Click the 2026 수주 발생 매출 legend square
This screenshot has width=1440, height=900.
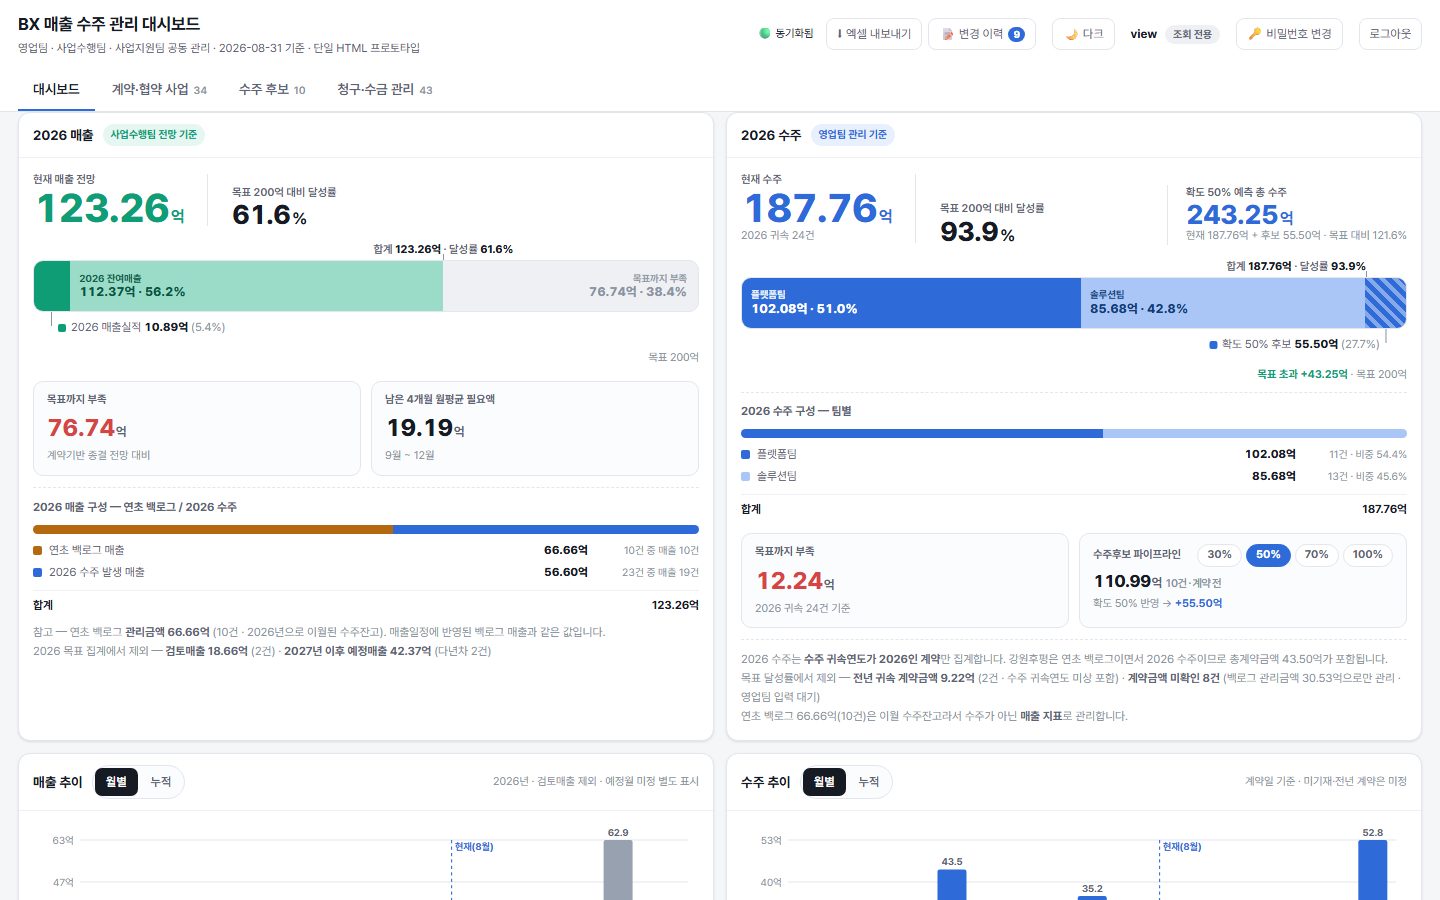[x=38, y=572]
